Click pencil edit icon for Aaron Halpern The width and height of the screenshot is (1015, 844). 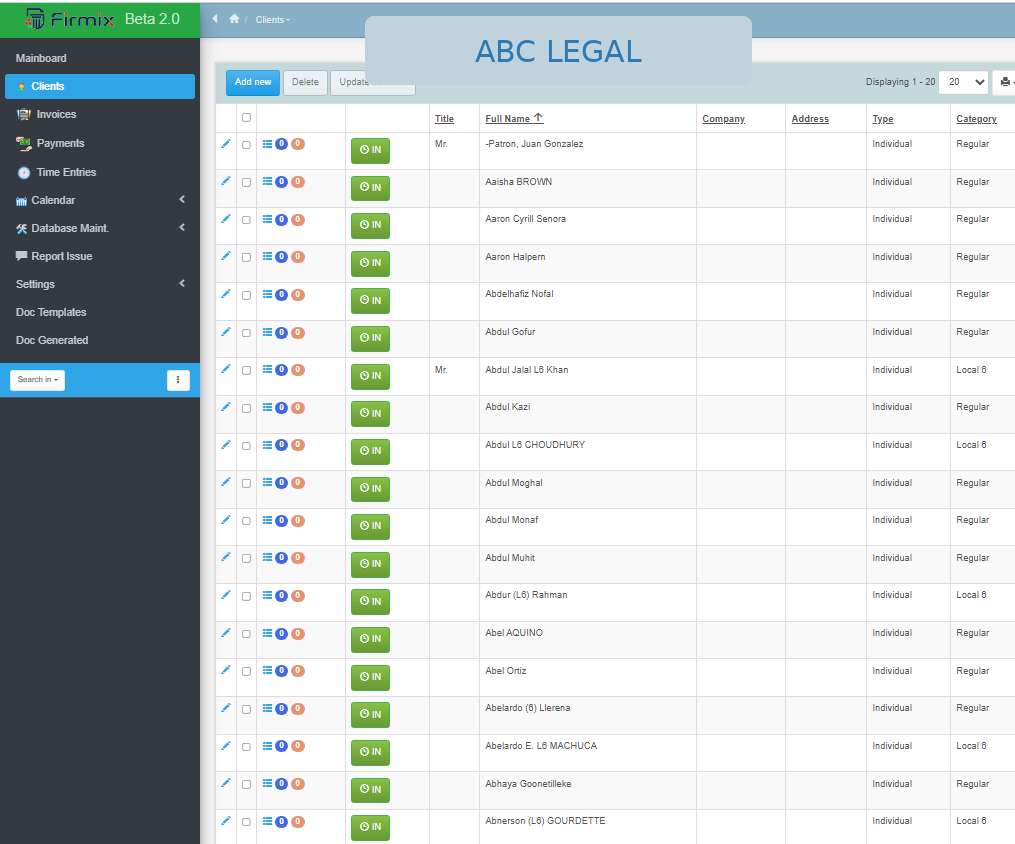tap(225, 256)
